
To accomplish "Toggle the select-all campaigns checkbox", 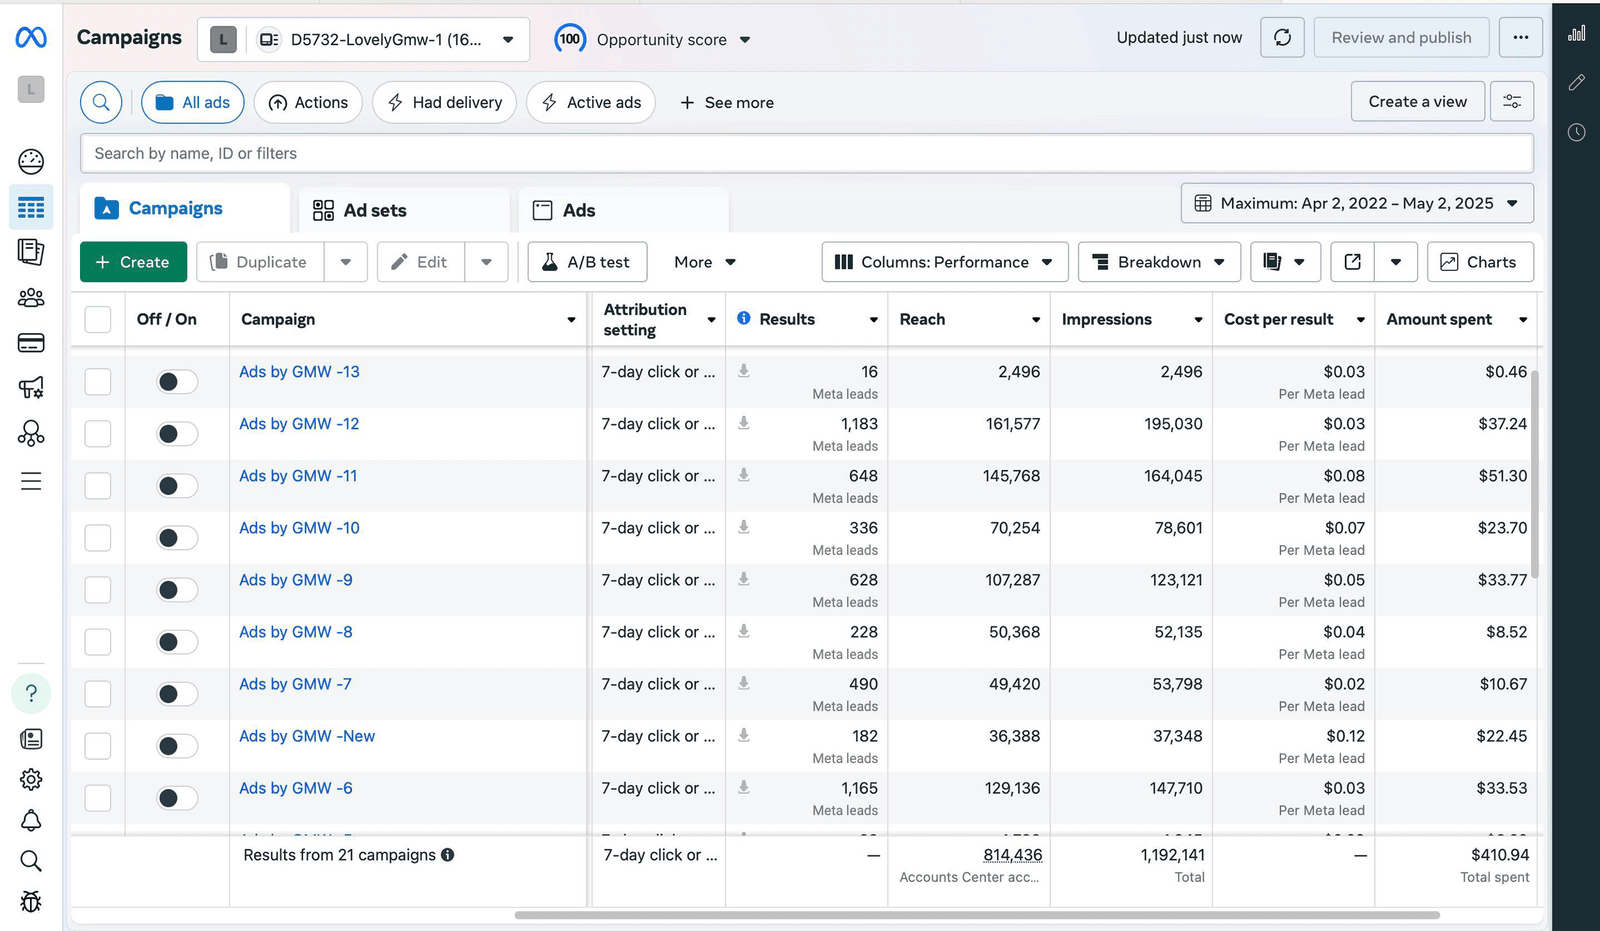I will click(x=98, y=319).
